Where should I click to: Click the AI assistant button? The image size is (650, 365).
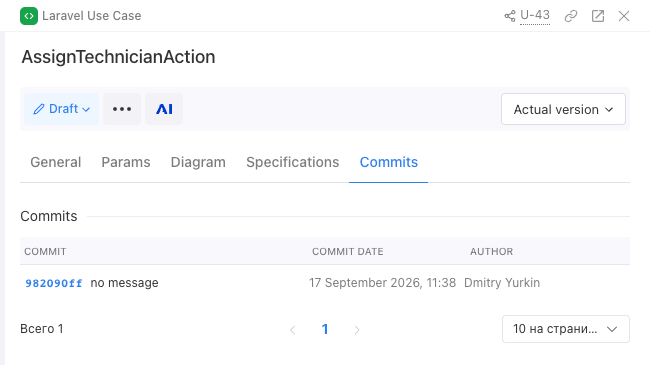pyautogui.click(x=164, y=109)
